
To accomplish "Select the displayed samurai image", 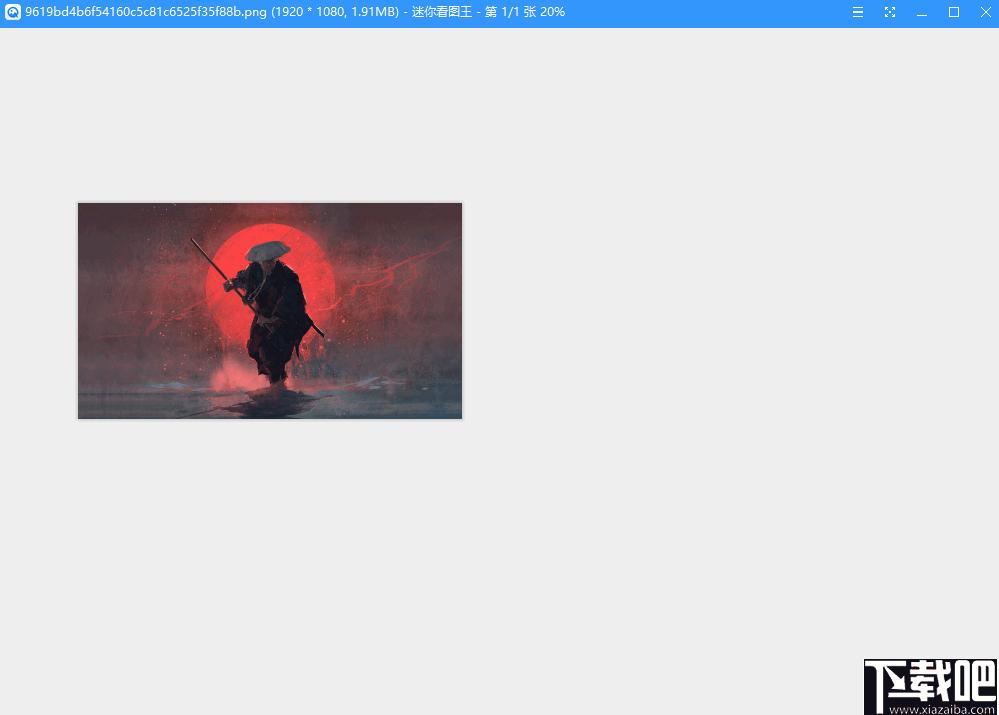I will [270, 310].
